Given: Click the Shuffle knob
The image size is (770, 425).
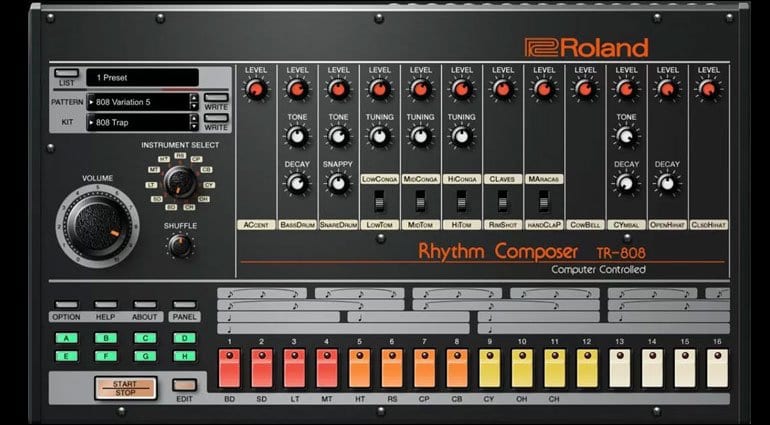Looking at the screenshot, I should click(180, 245).
